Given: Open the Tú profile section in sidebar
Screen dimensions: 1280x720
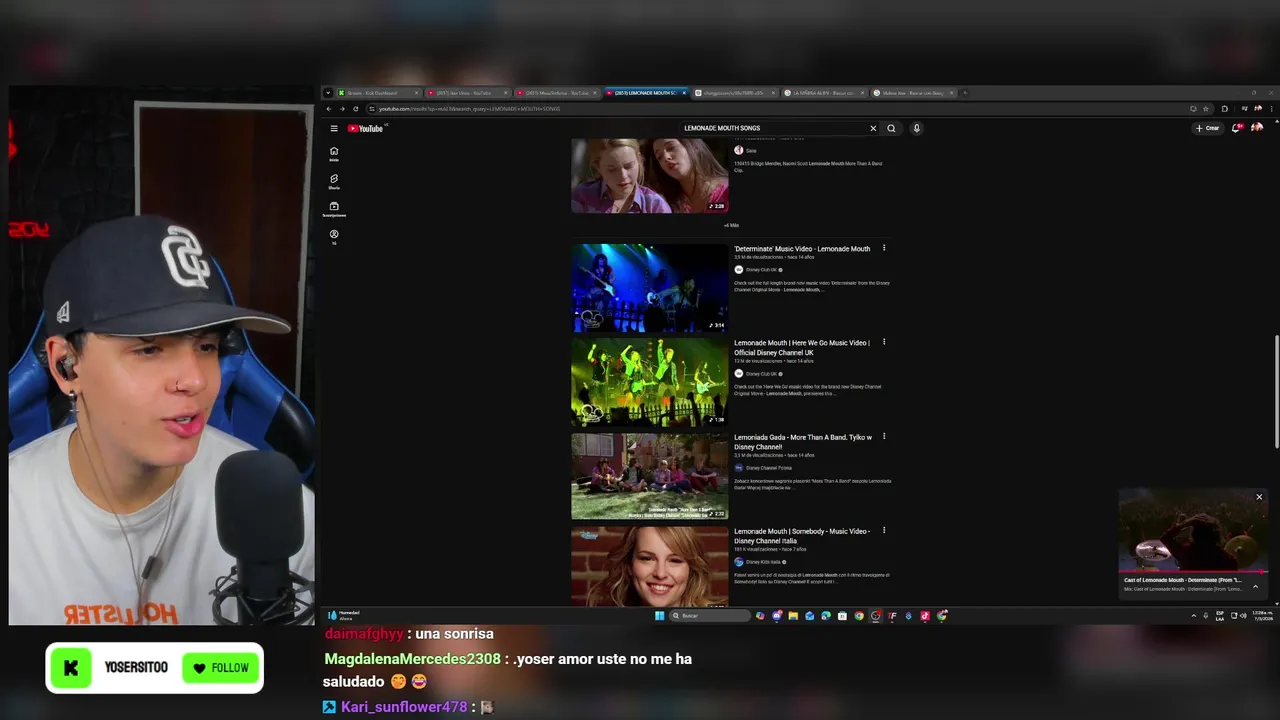Looking at the screenshot, I should point(334,236).
